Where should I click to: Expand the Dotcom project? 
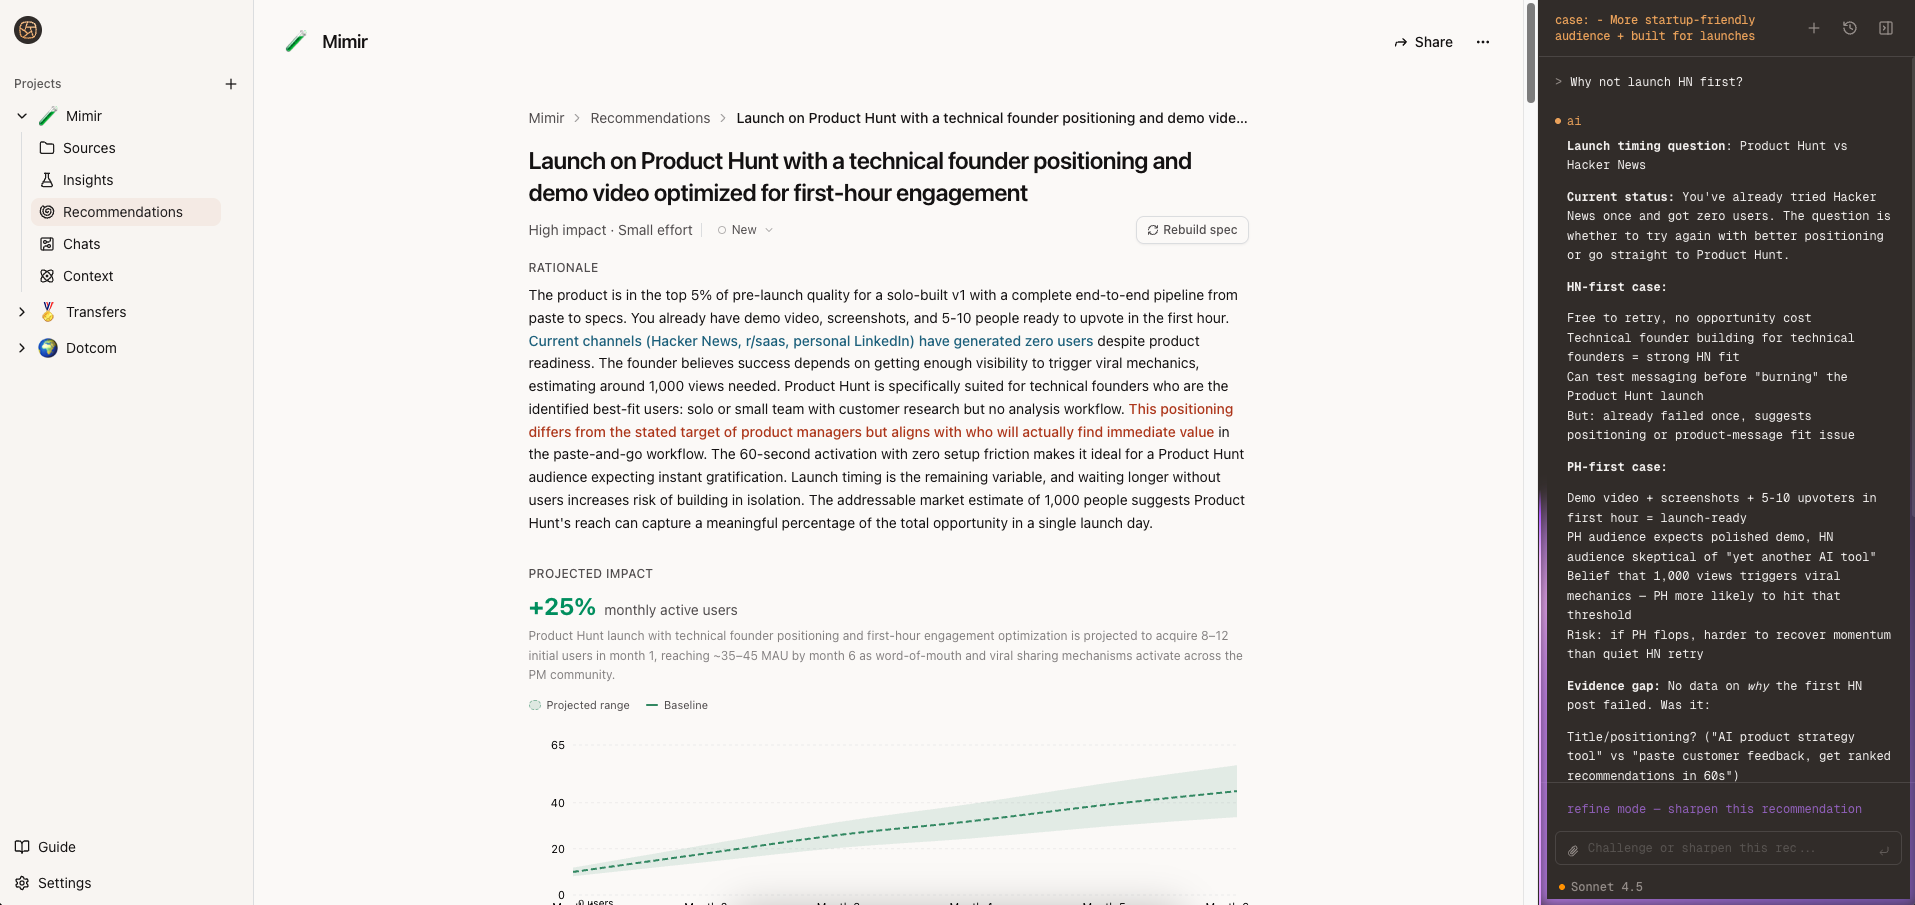coord(21,348)
